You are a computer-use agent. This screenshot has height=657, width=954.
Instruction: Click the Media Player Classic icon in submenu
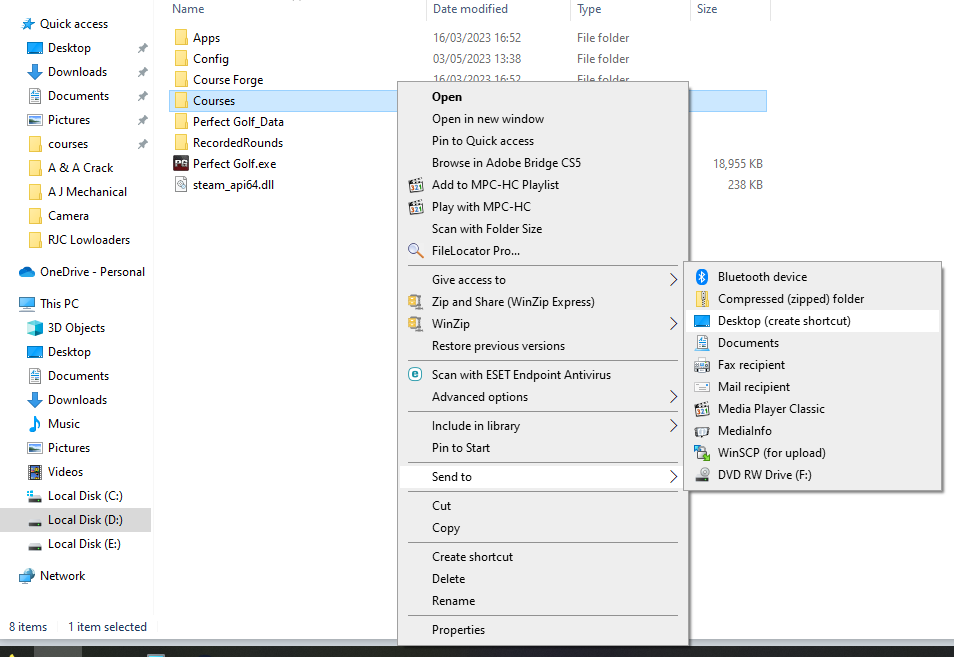[x=702, y=409]
